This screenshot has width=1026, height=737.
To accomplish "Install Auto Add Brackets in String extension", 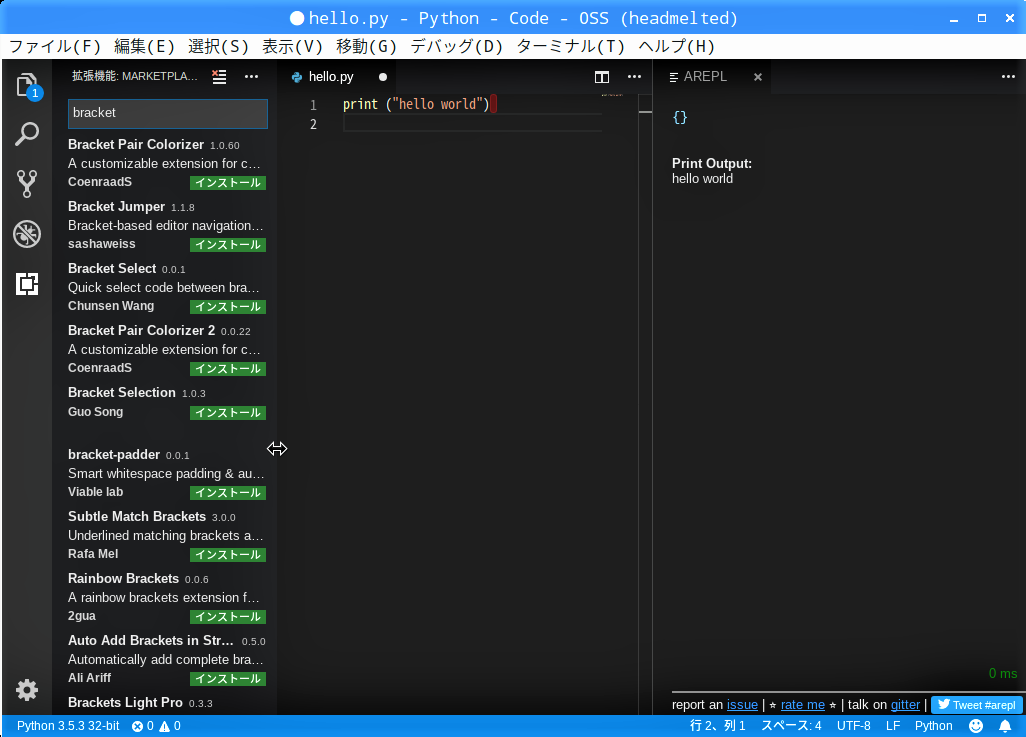I will [228, 679].
